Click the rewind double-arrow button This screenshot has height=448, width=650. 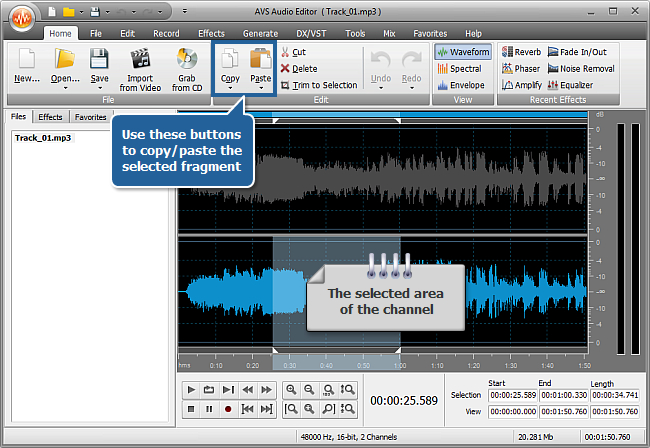click(247, 390)
